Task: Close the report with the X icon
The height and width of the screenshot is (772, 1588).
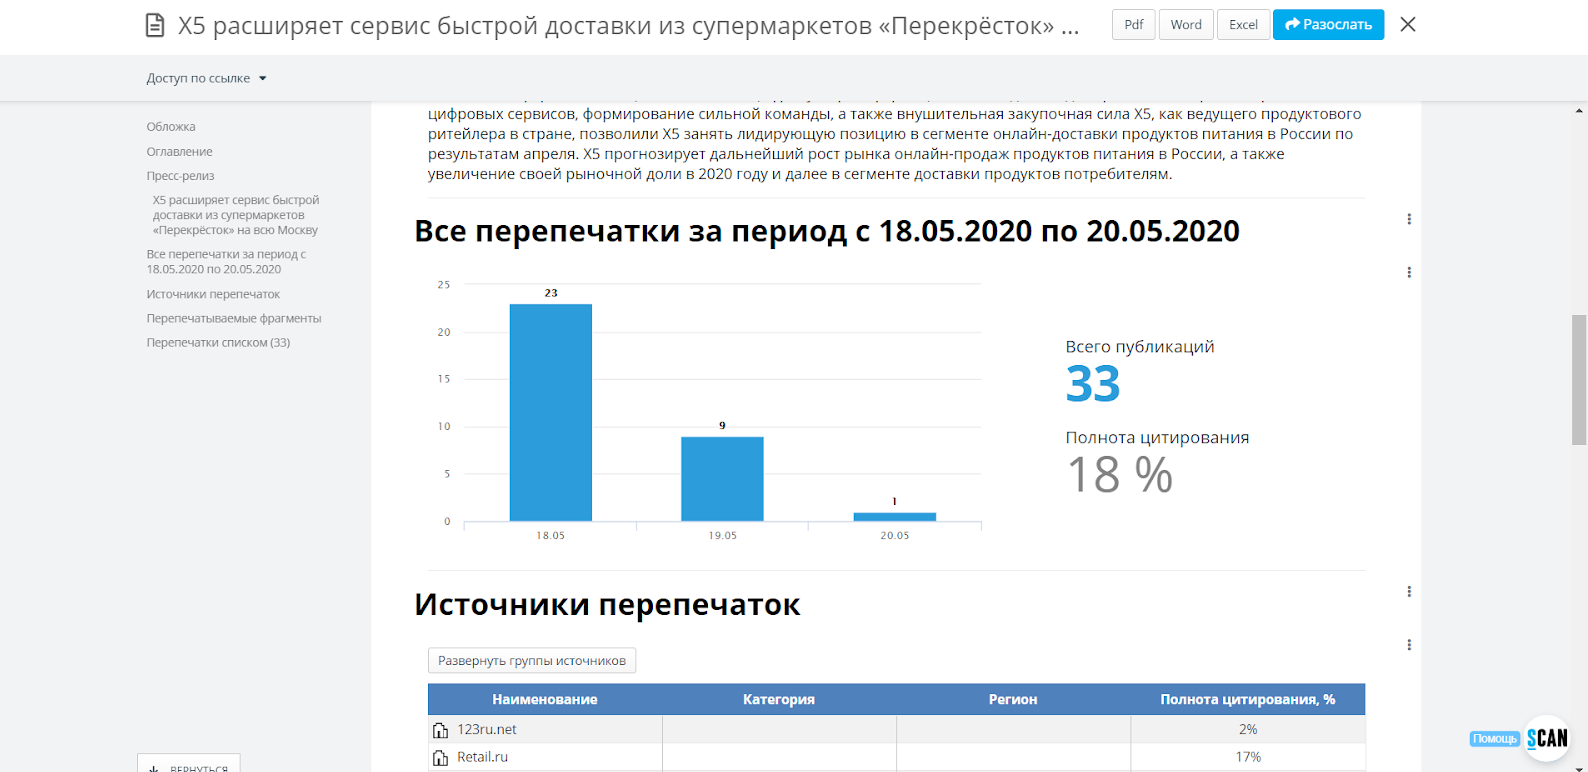Action: coord(1408,24)
